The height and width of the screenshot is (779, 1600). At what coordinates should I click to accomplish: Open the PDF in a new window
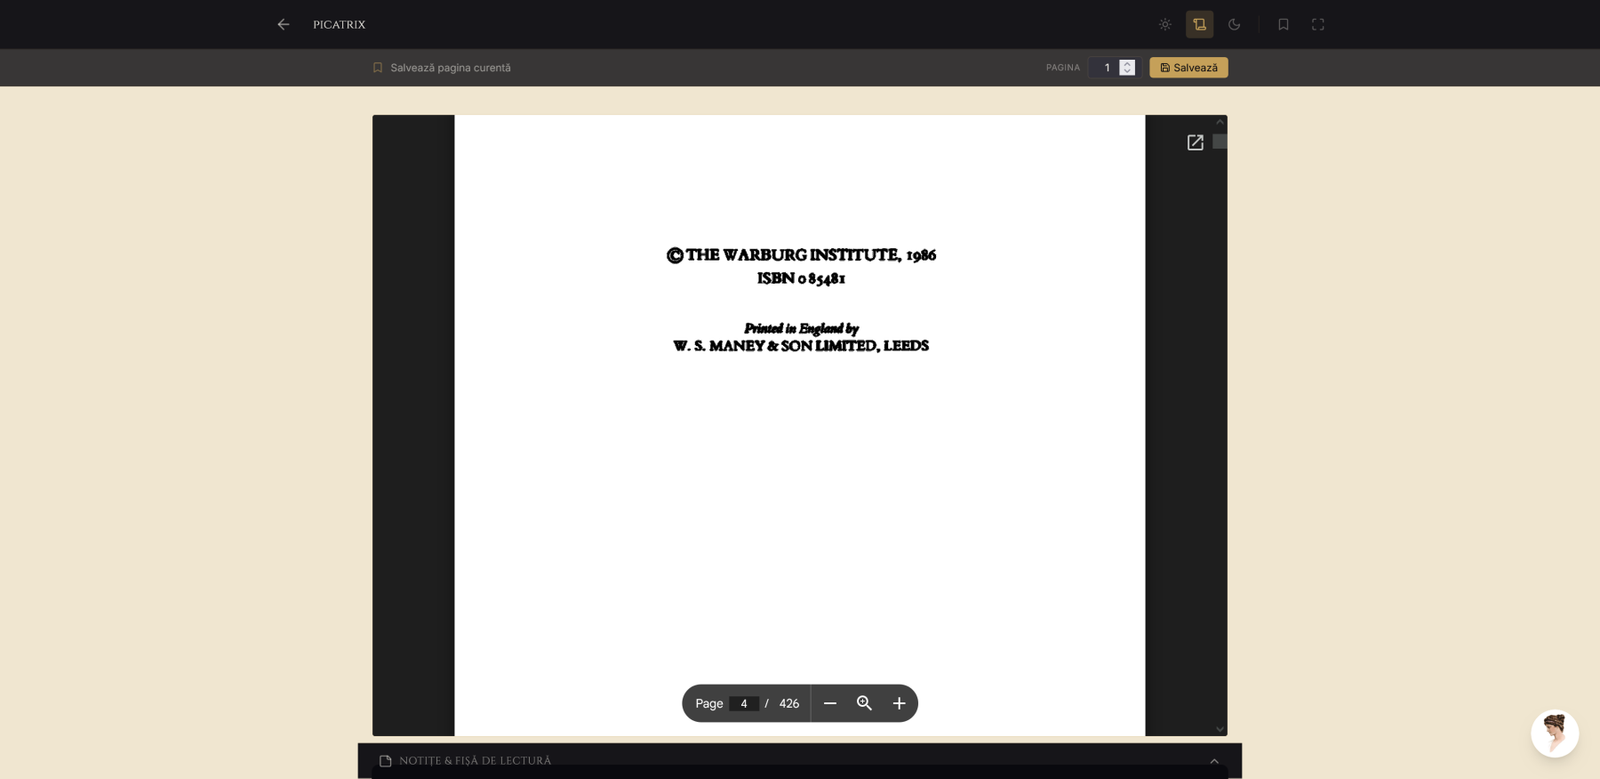(x=1195, y=143)
